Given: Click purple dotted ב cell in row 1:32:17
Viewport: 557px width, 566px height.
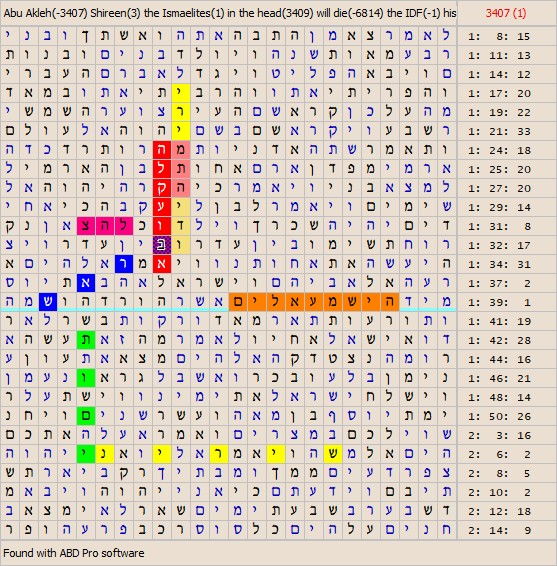Looking at the screenshot, I should (162, 245).
